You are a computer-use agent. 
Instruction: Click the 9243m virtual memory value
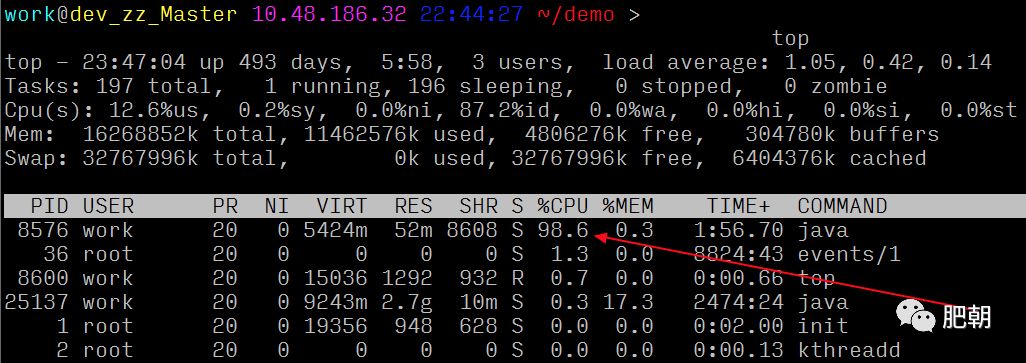coord(335,302)
